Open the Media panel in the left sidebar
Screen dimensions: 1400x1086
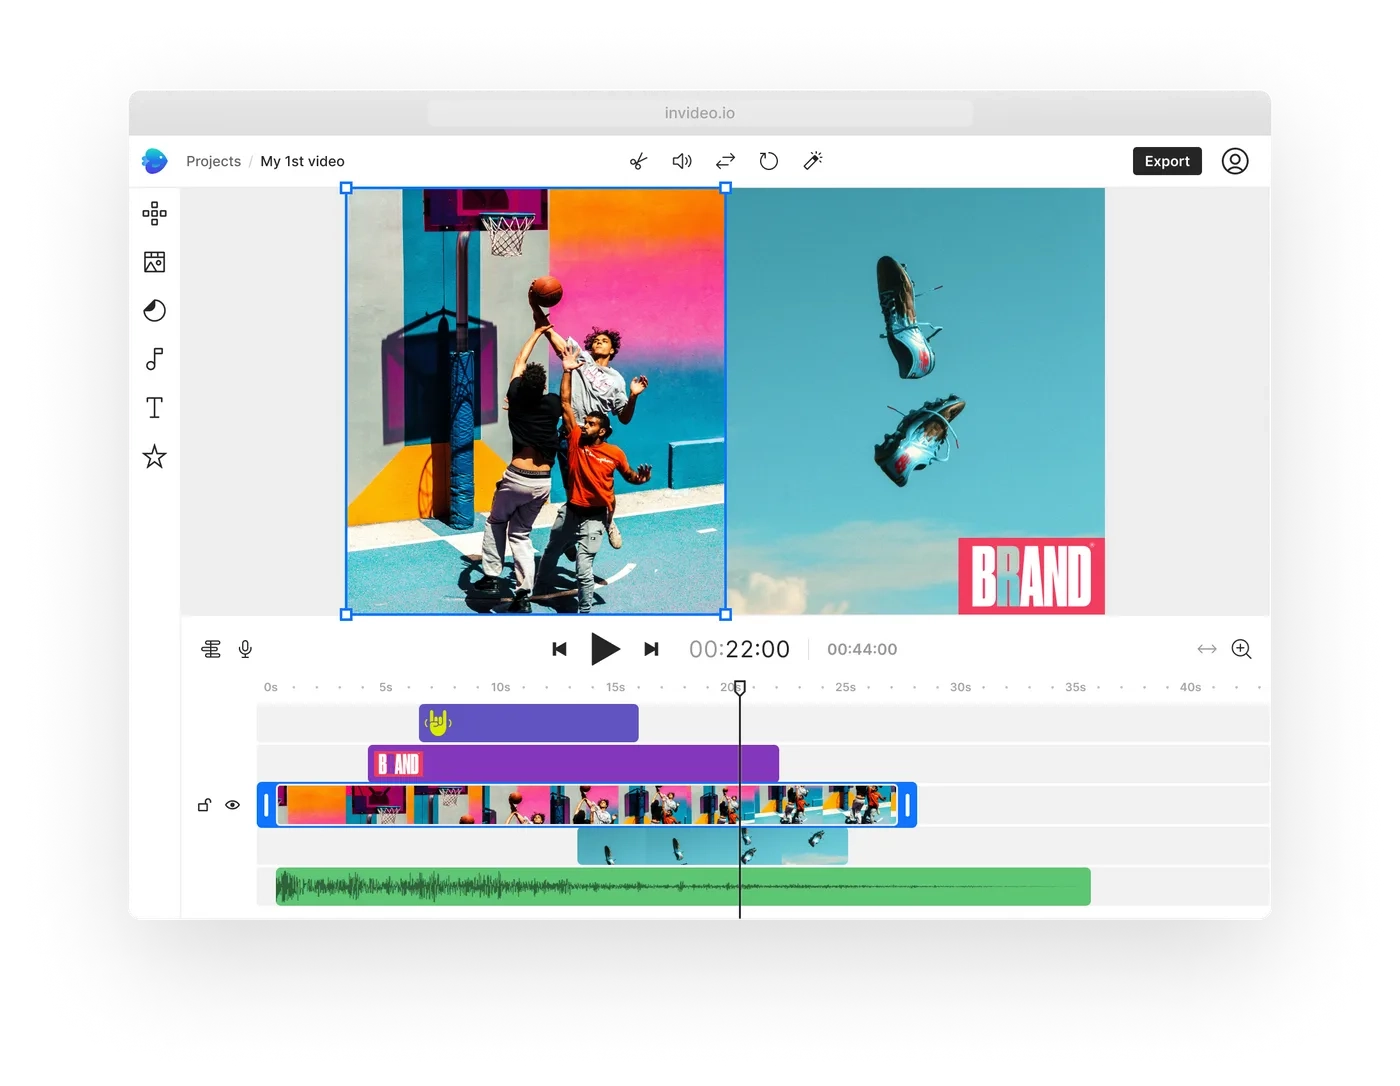click(x=154, y=262)
